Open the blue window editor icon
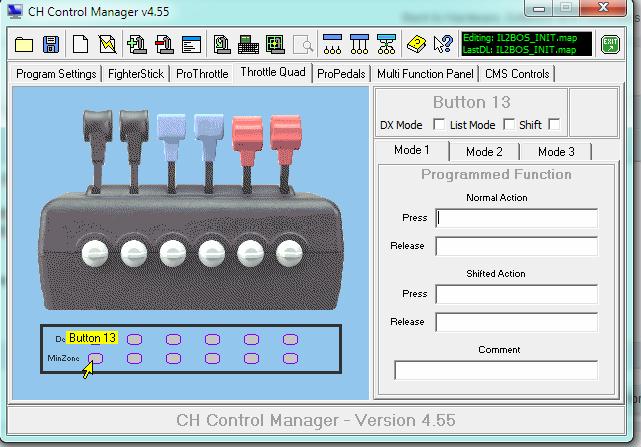The image size is (641, 447). pos(192,45)
